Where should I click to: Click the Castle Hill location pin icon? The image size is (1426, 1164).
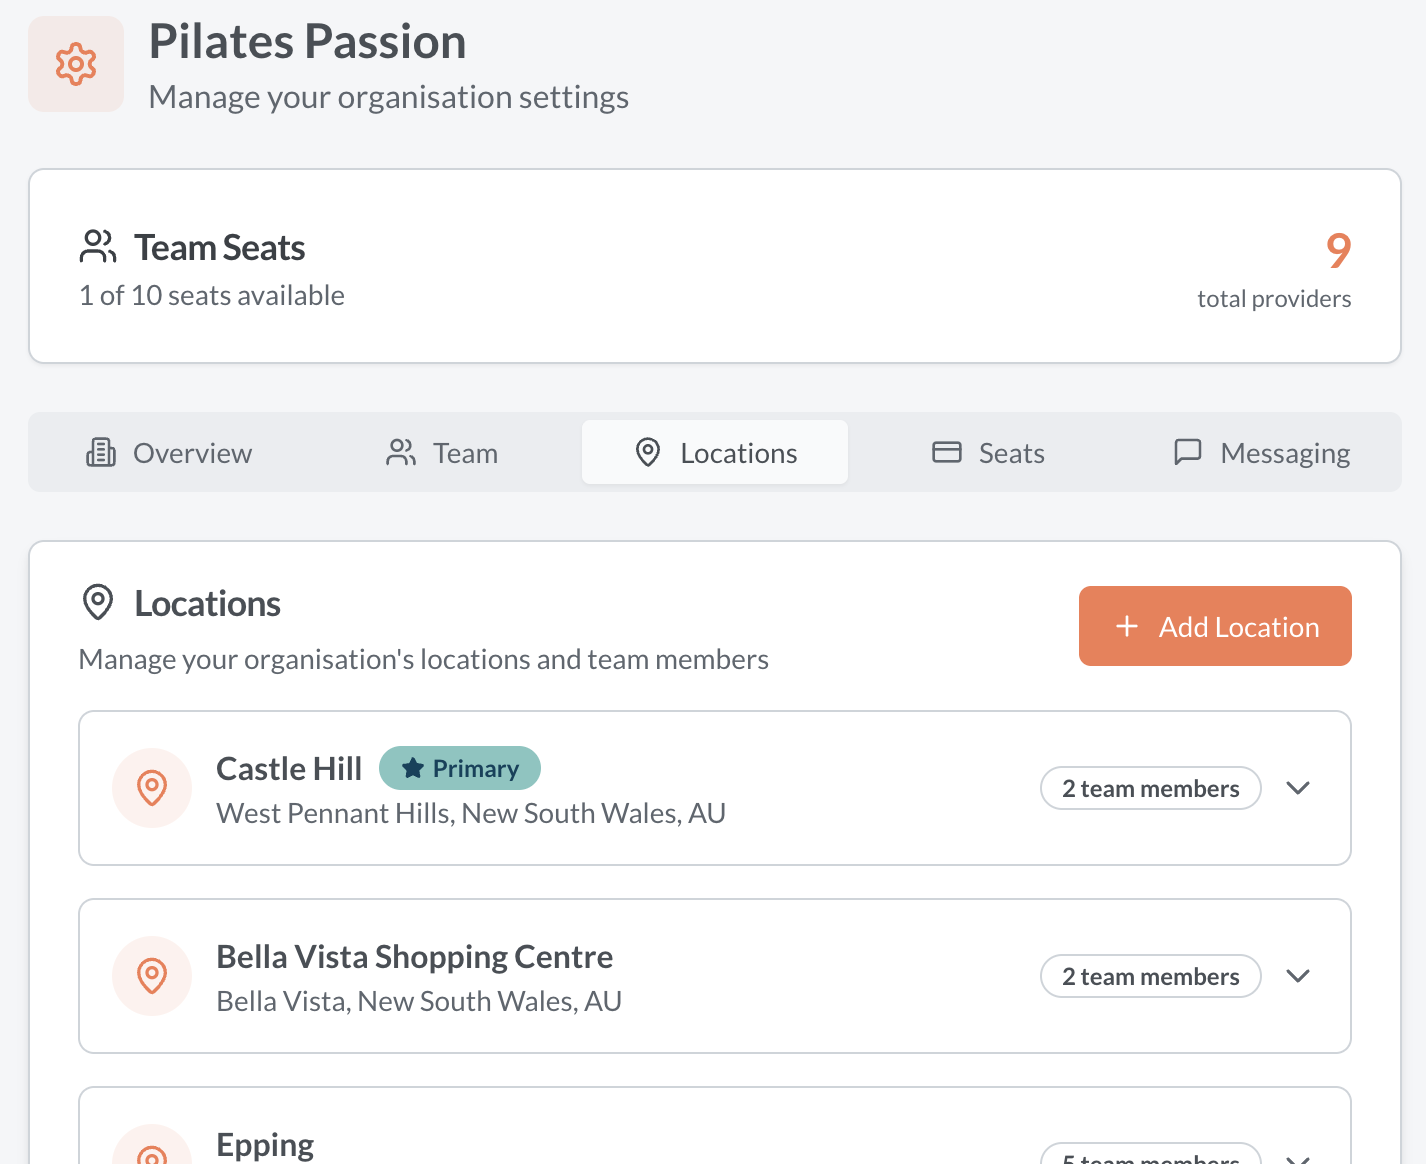152,788
